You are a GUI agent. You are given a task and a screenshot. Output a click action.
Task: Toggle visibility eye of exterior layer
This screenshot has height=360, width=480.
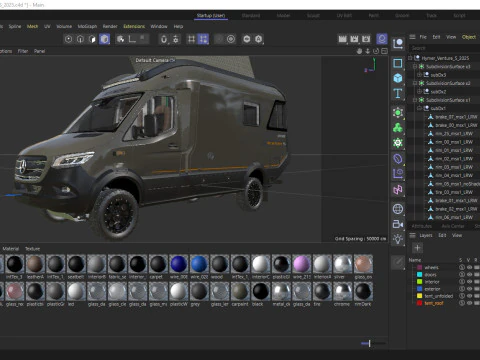tap(469, 289)
